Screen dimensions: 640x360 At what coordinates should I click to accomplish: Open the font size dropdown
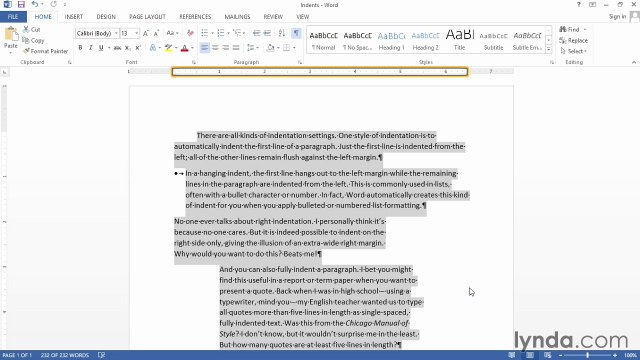(137, 33)
